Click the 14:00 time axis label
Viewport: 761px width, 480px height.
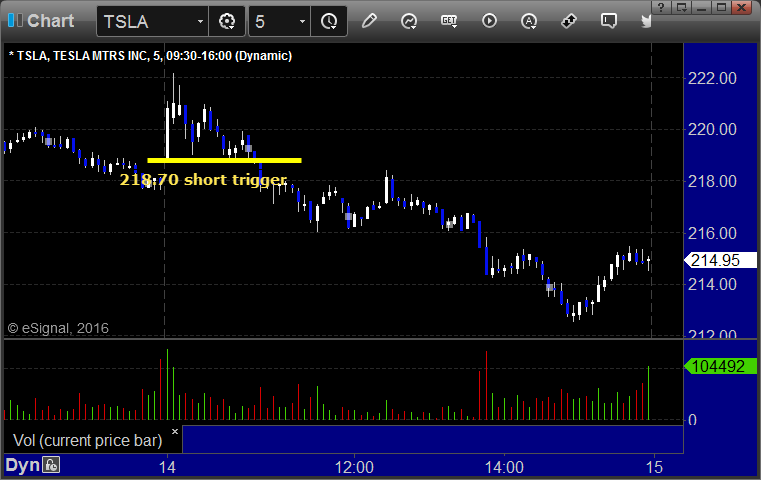tap(504, 467)
